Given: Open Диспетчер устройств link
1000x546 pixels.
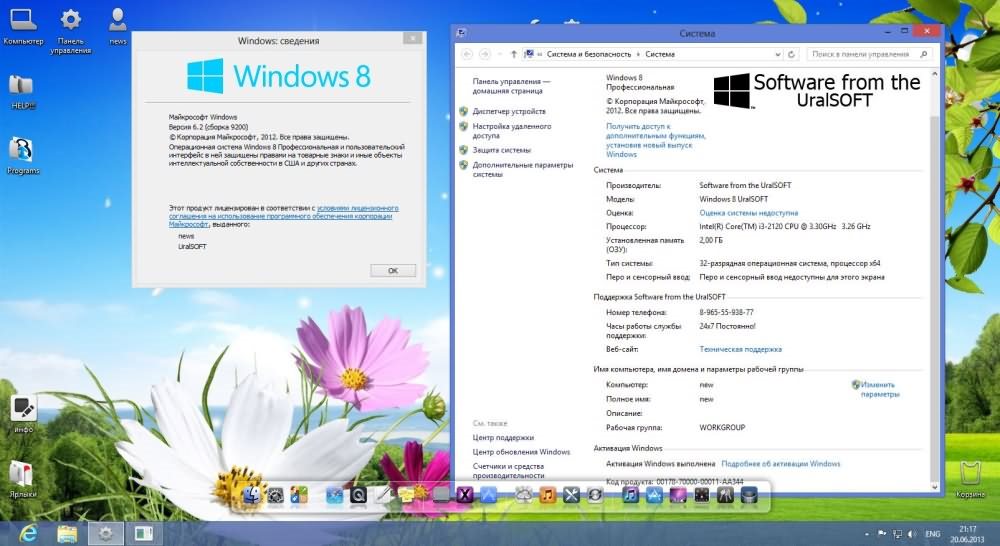Looking at the screenshot, I should click(x=509, y=111).
